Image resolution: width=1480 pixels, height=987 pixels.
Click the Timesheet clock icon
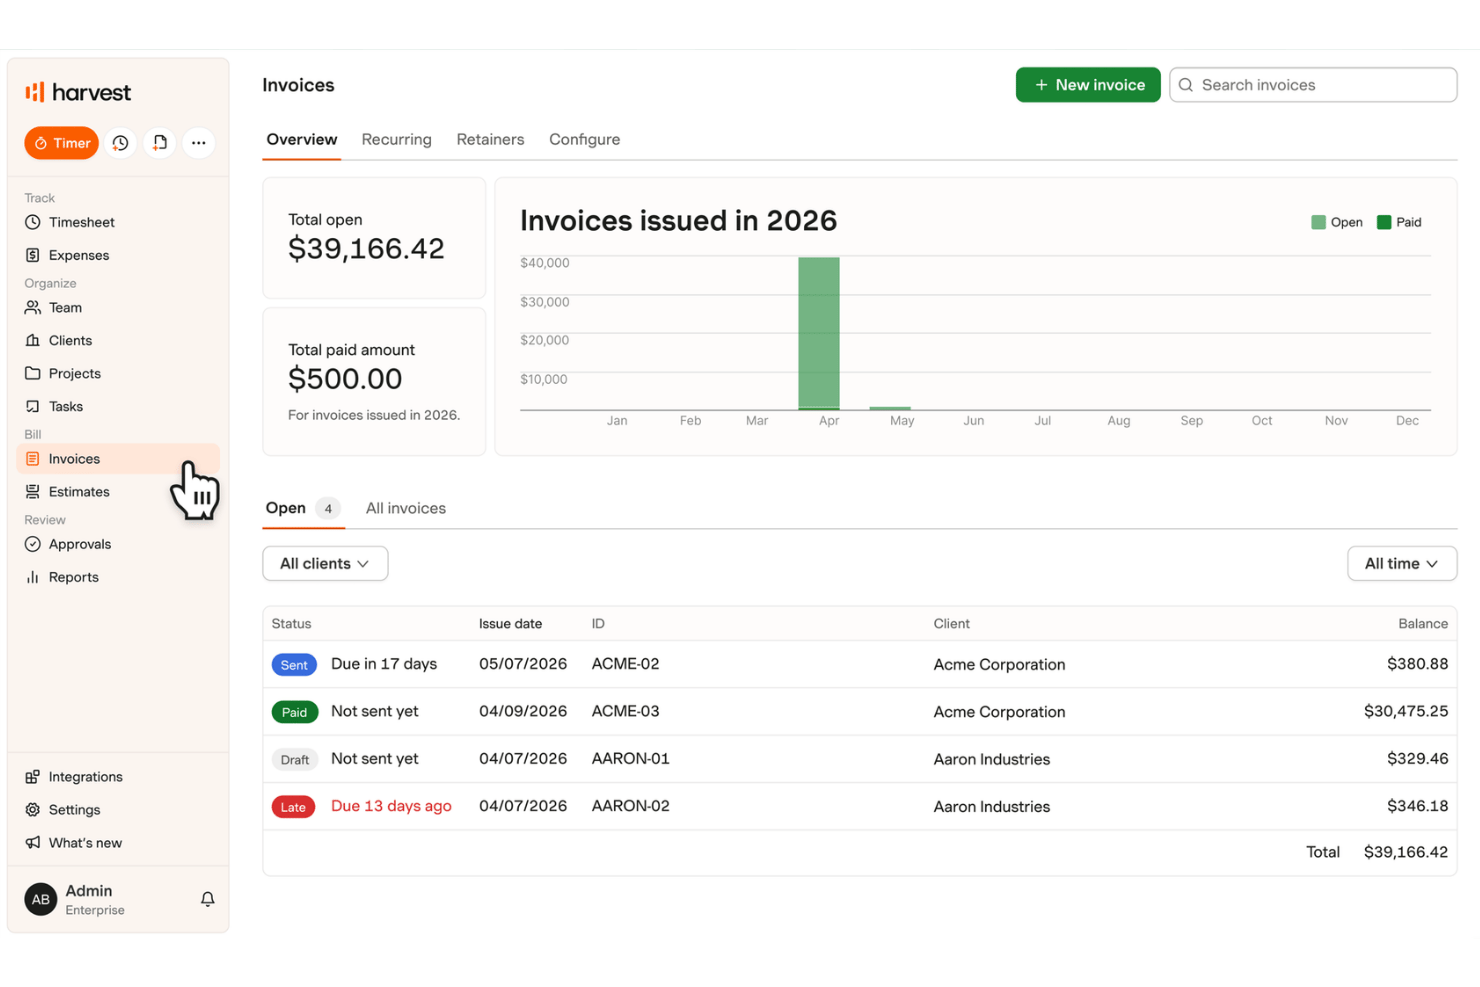(33, 222)
